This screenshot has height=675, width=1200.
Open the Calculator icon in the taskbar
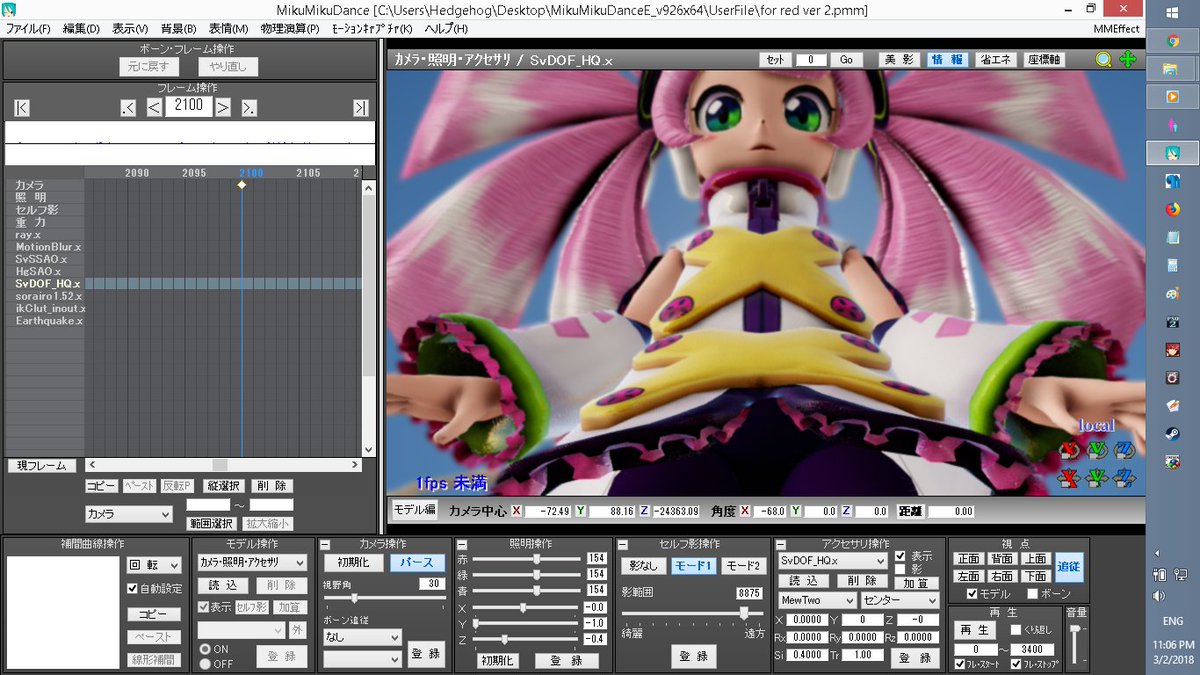[1172, 266]
